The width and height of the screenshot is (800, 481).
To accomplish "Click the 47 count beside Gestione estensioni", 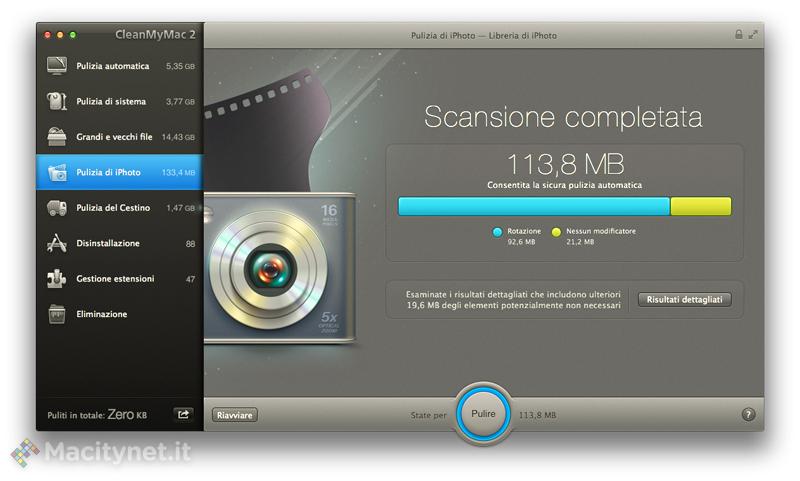I will coord(190,279).
